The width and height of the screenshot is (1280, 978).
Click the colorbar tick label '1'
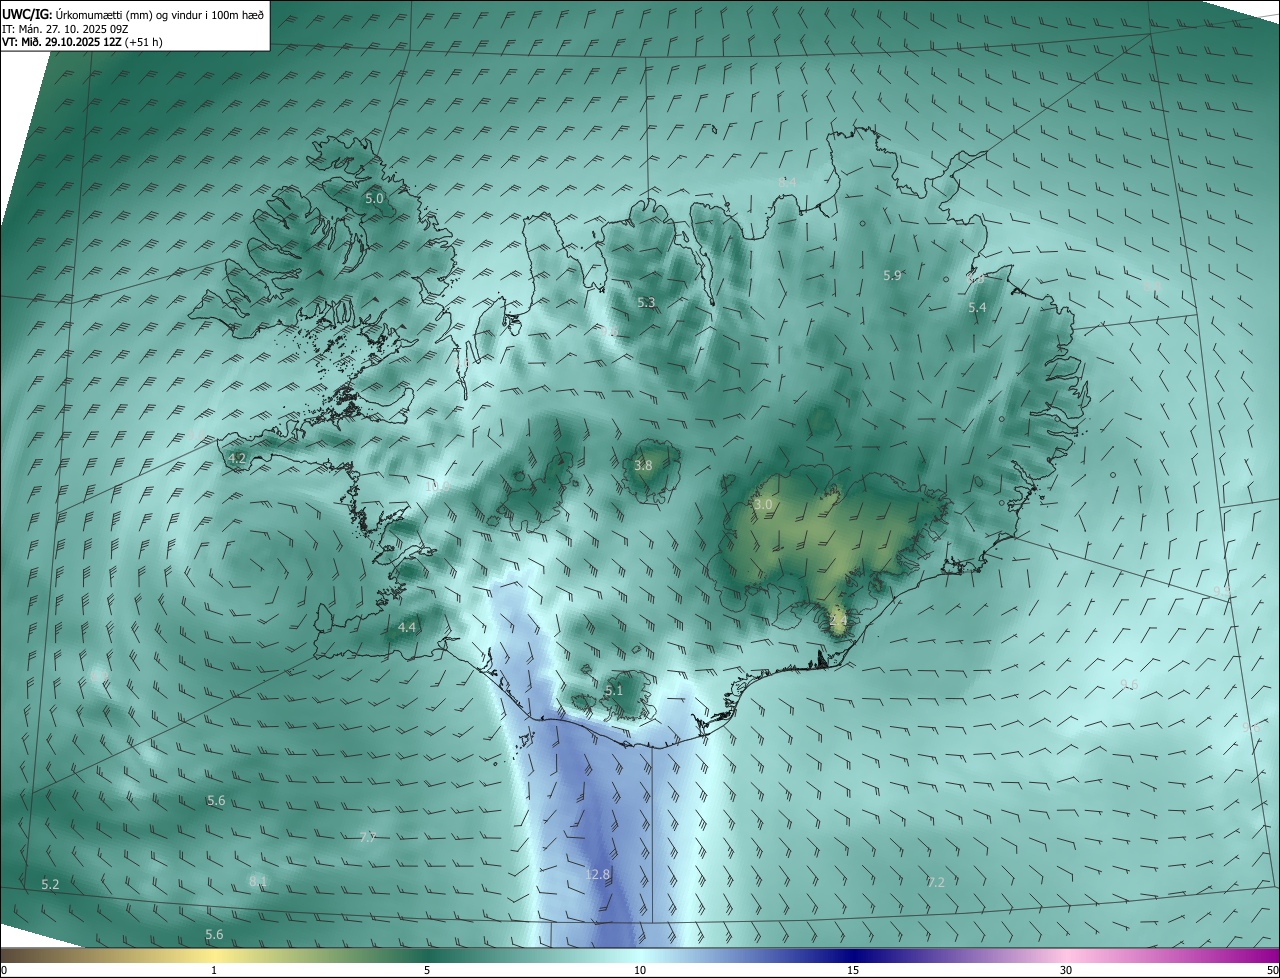point(214,970)
